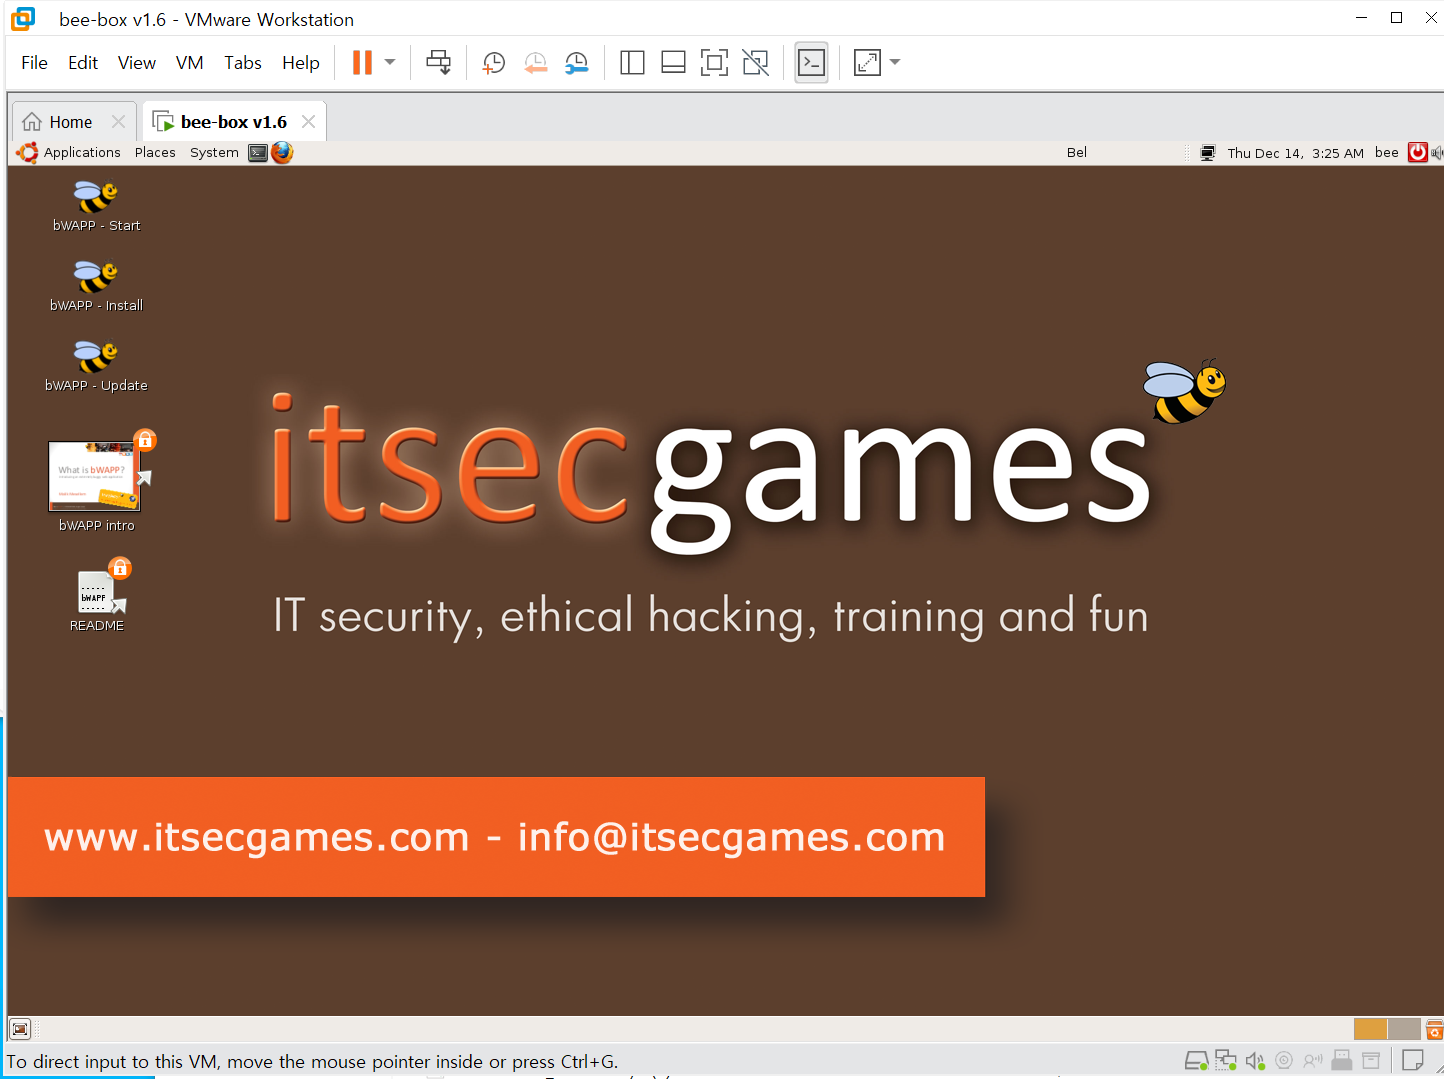Click the stretch guest display icon
The width and height of the screenshot is (1444, 1079).
pos(867,63)
